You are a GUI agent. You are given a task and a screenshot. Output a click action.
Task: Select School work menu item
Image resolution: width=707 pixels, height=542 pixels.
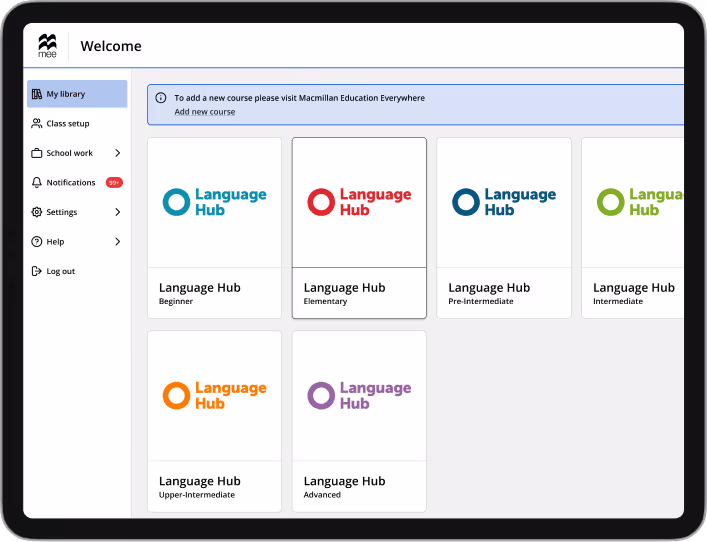point(77,153)
